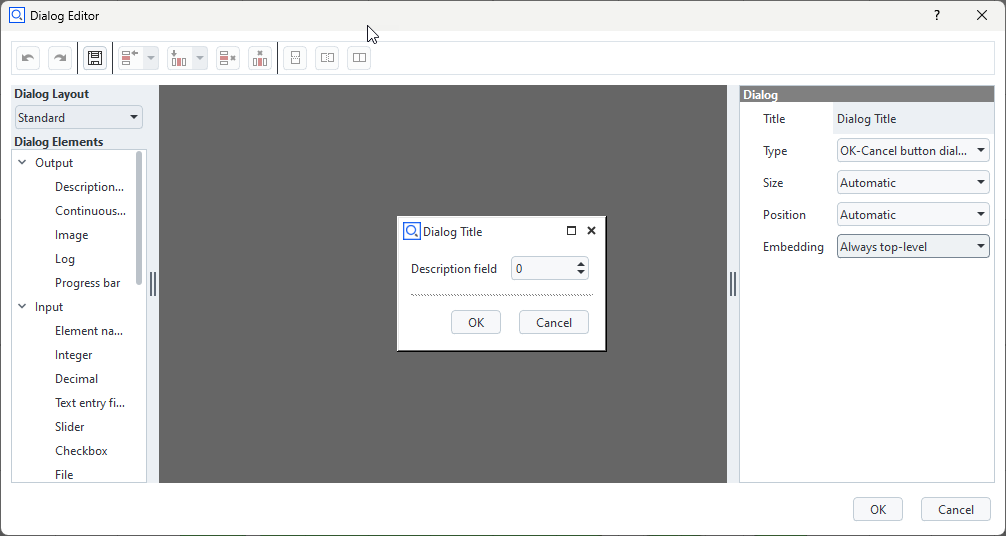Click the insert column toolbar icon
The height and width of the screenshot is (536, 1006).
pyautogui.click(x=179, y=58)
